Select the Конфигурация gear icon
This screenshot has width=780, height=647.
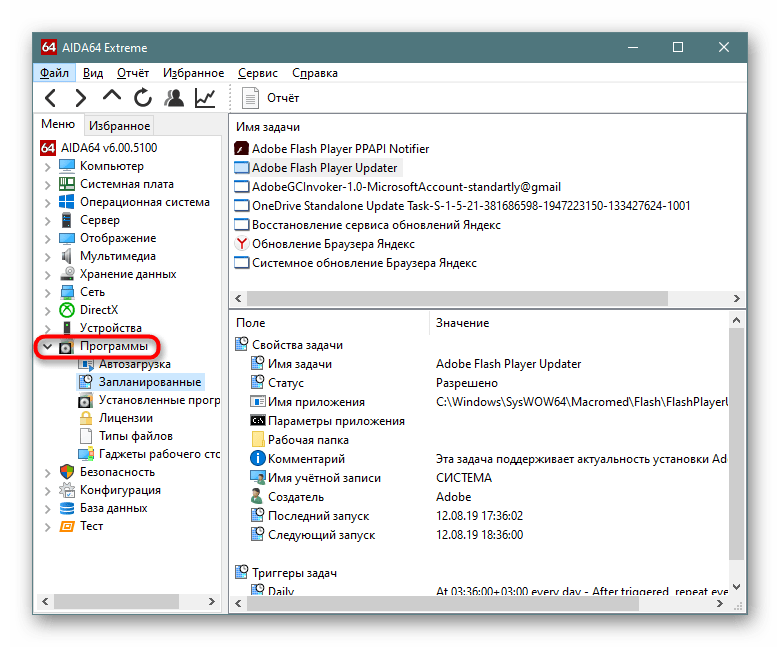point(67,490)
